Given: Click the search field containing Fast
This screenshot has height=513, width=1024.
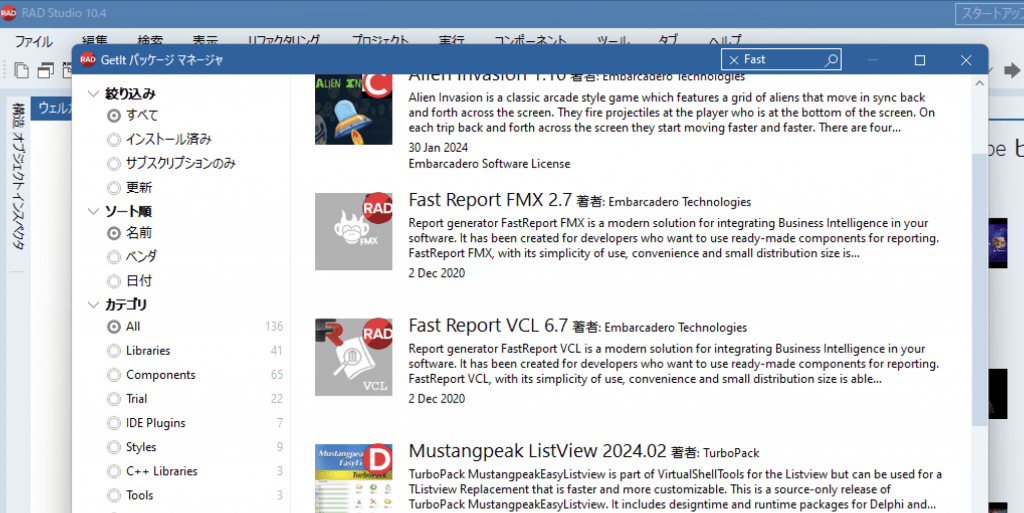Looking at the screenshot, I should point(781,60).
